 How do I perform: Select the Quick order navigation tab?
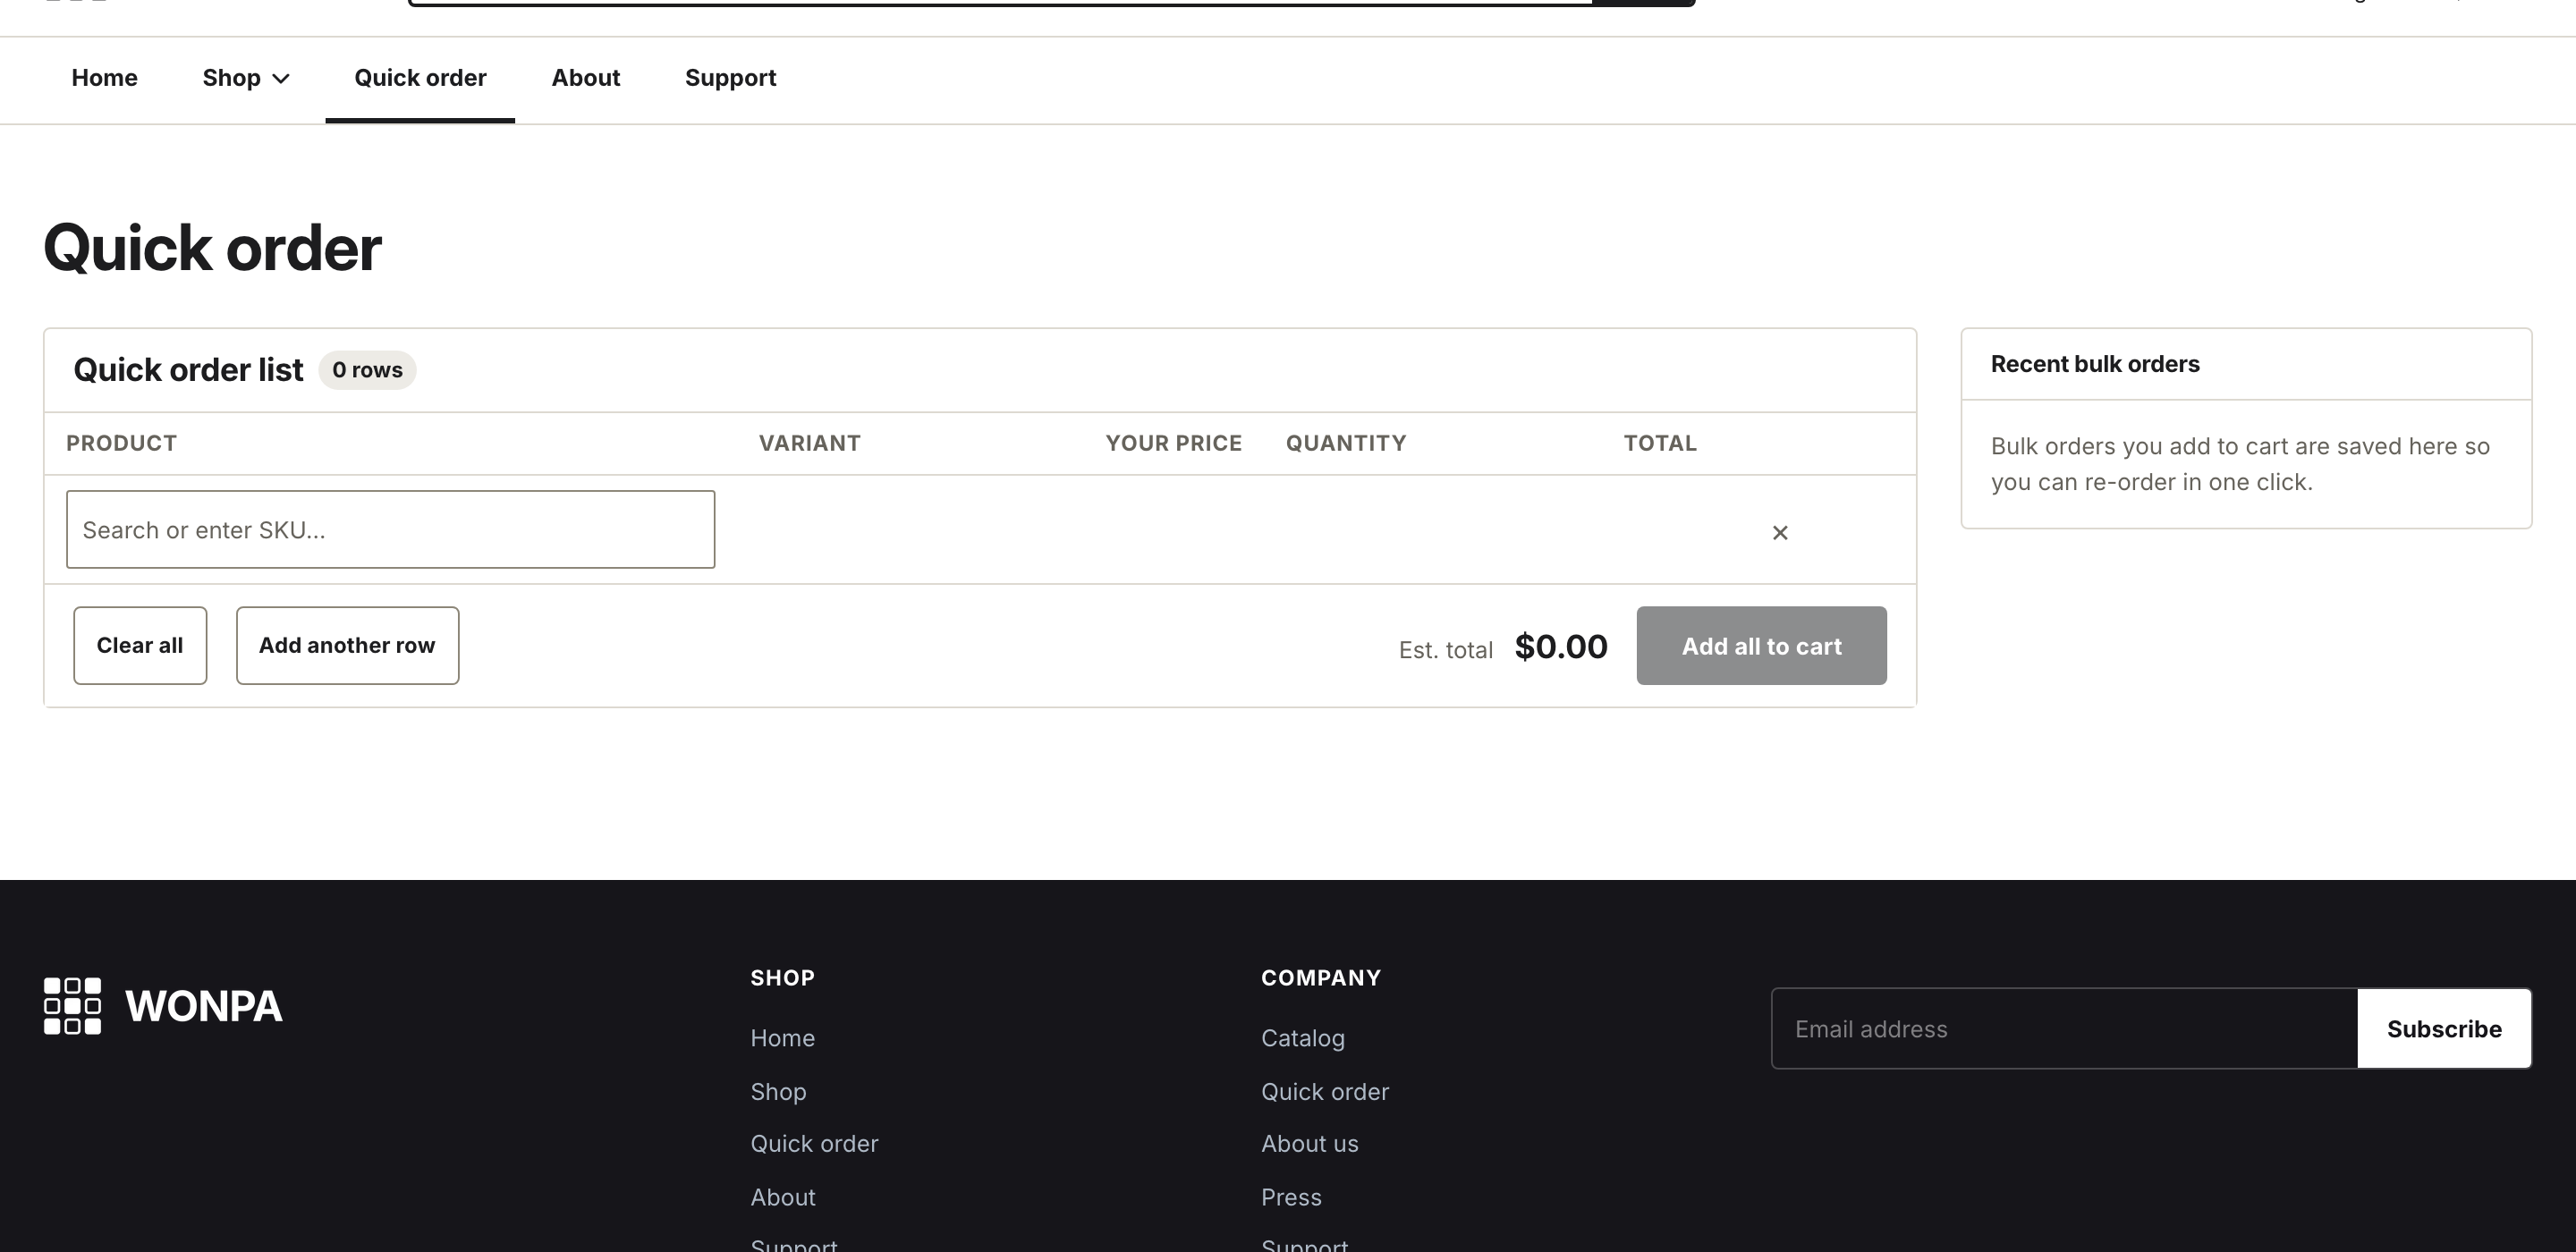pyautogui.click(x=420, y=78)
